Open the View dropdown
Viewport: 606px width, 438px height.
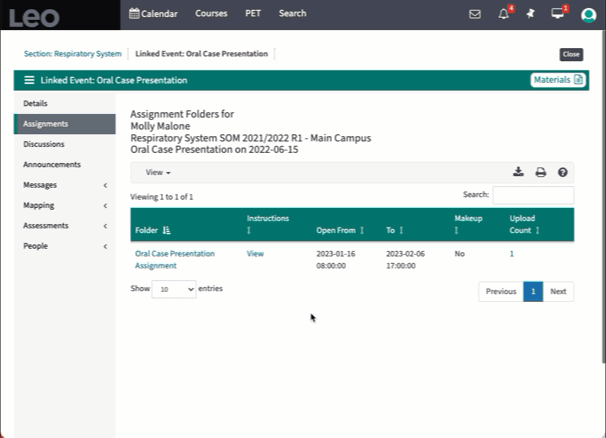coord(158,172)
